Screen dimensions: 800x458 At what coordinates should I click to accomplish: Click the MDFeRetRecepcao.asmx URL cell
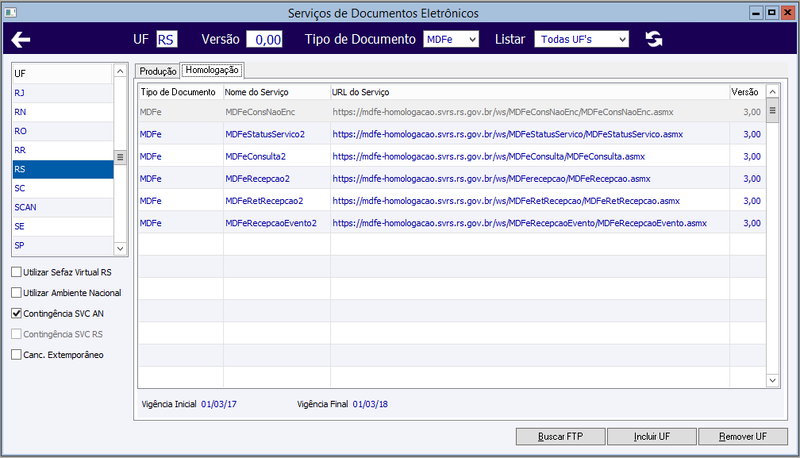point(530,201)
